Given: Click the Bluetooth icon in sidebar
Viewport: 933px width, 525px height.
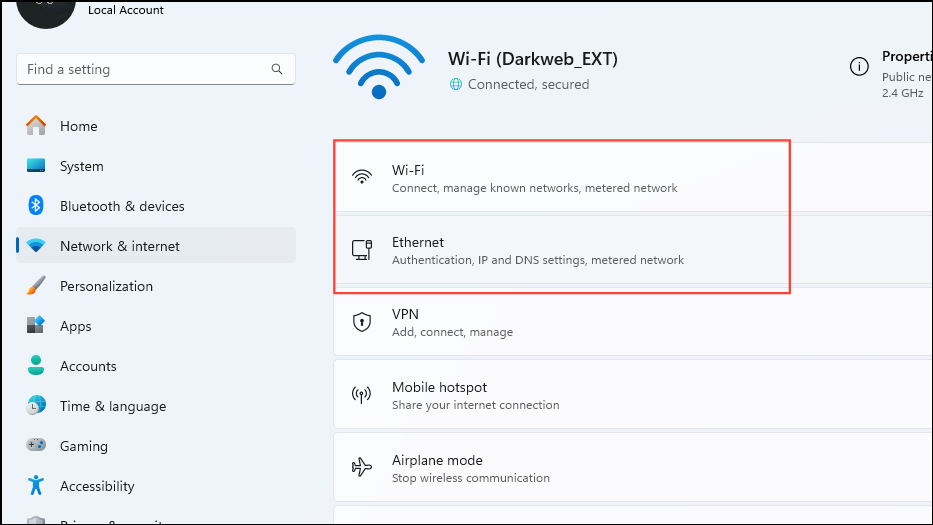Looking at the screenshot, I should pyautogui.click(x=36, y=205).
